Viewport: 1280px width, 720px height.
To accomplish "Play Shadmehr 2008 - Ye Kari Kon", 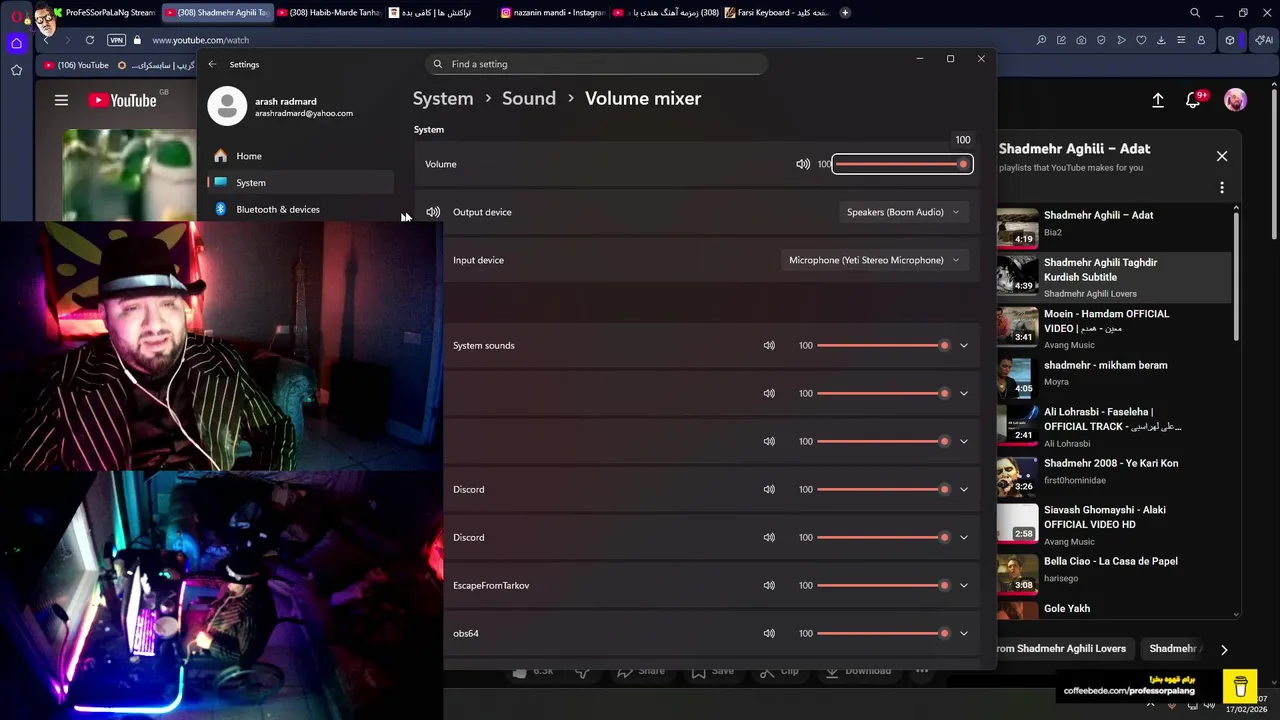I will [x=1114, y=475].
